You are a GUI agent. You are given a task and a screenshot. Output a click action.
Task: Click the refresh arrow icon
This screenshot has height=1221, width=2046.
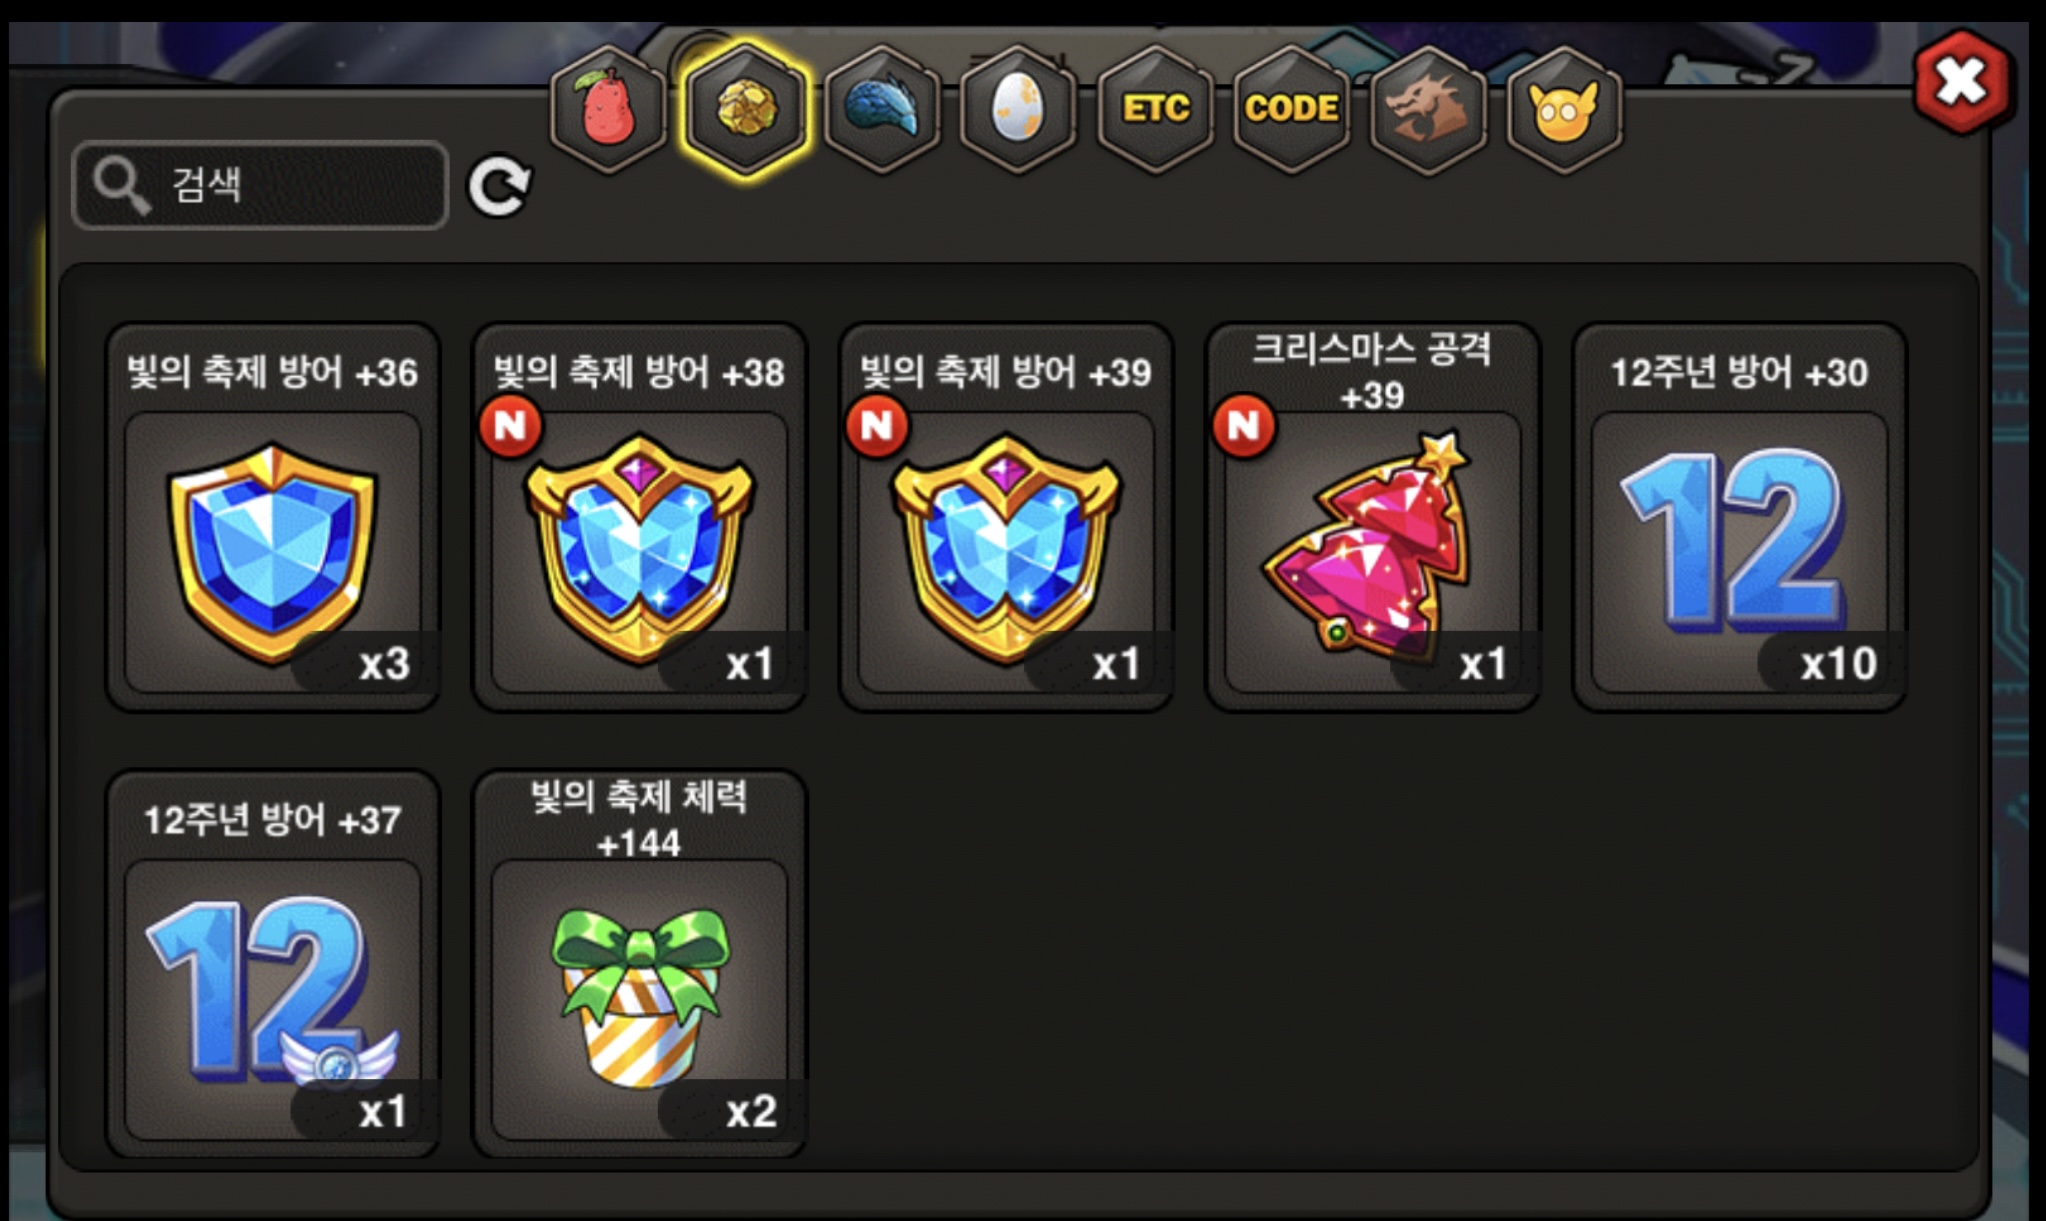tap(499, 186)
